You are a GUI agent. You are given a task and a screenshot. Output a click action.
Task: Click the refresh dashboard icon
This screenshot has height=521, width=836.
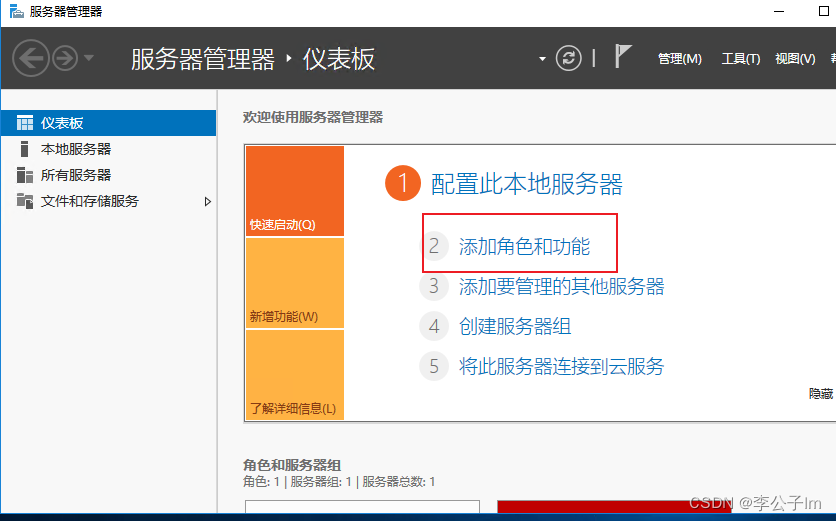(568, 58)
